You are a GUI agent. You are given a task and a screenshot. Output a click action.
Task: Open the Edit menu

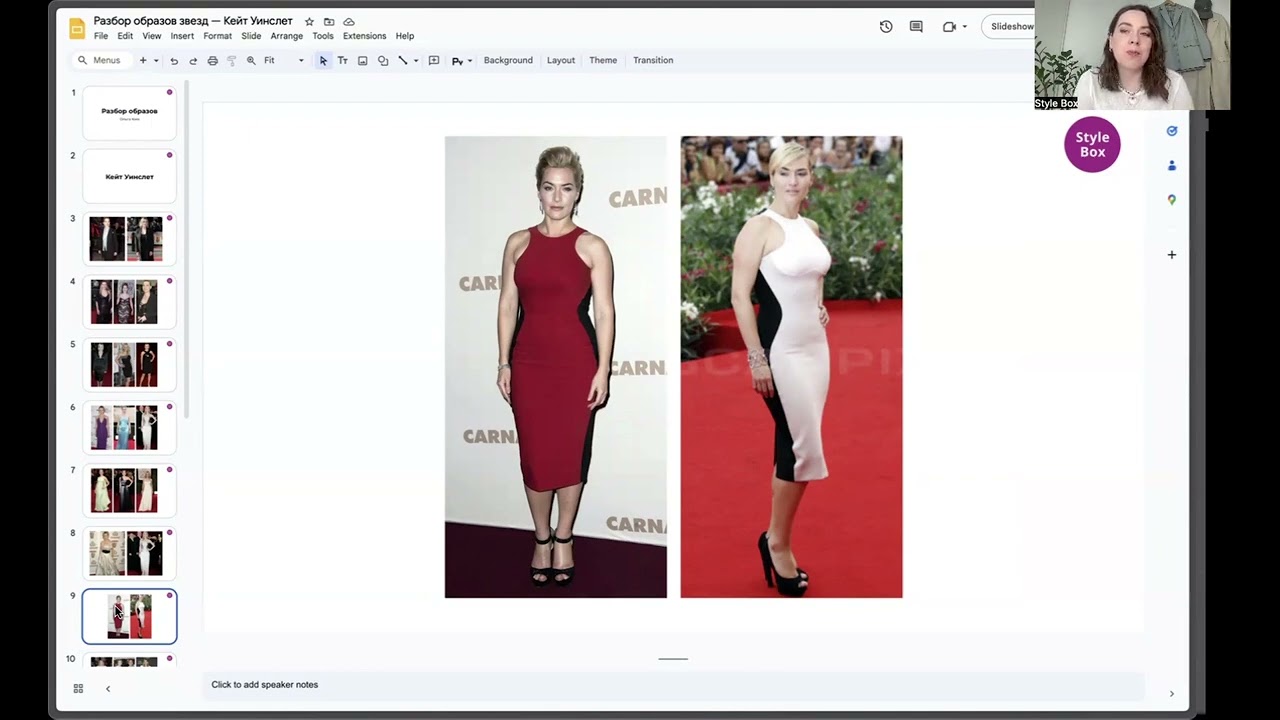coord(125,36)
